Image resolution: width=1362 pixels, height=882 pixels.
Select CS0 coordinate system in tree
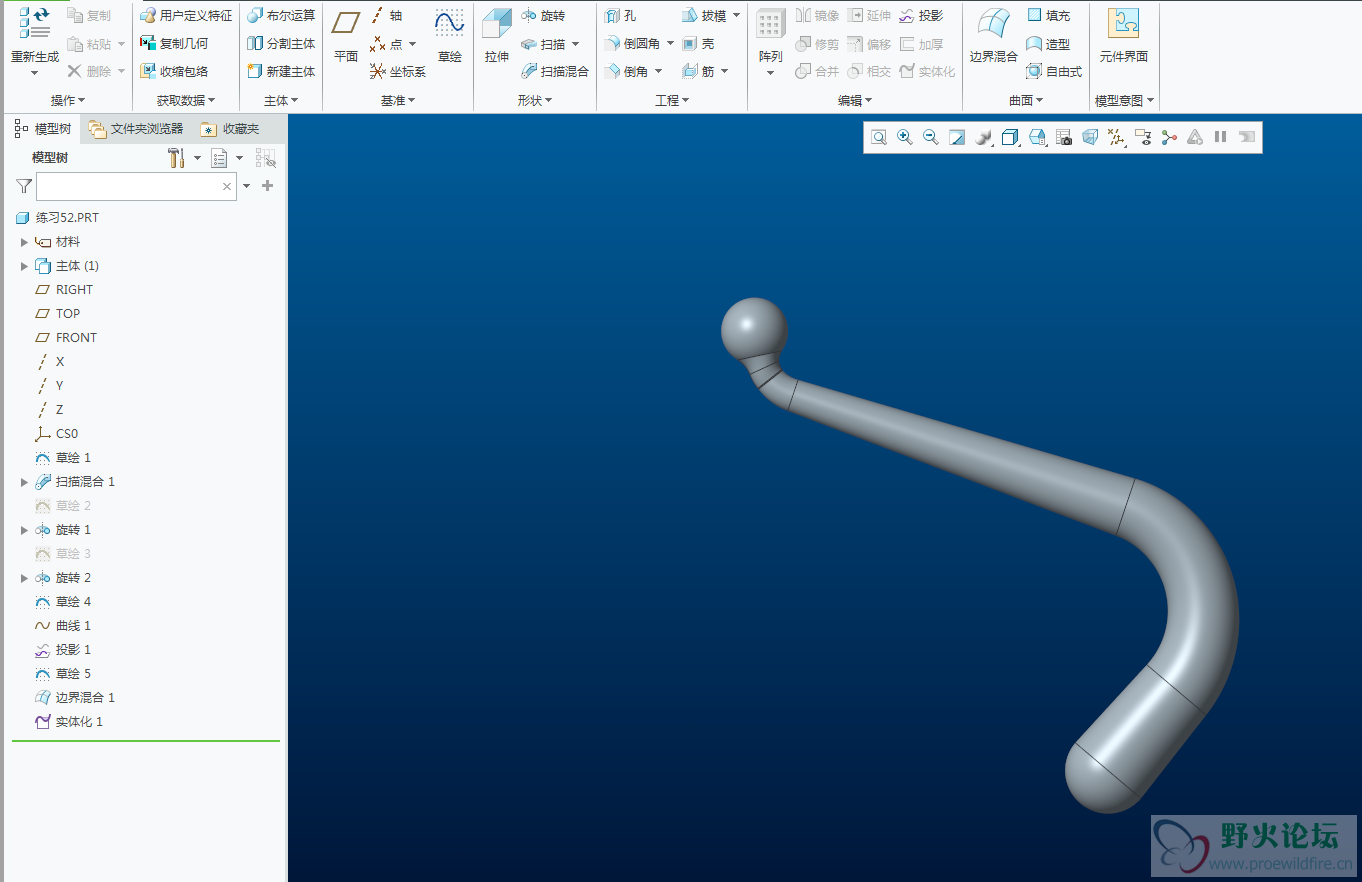point(56,434)
